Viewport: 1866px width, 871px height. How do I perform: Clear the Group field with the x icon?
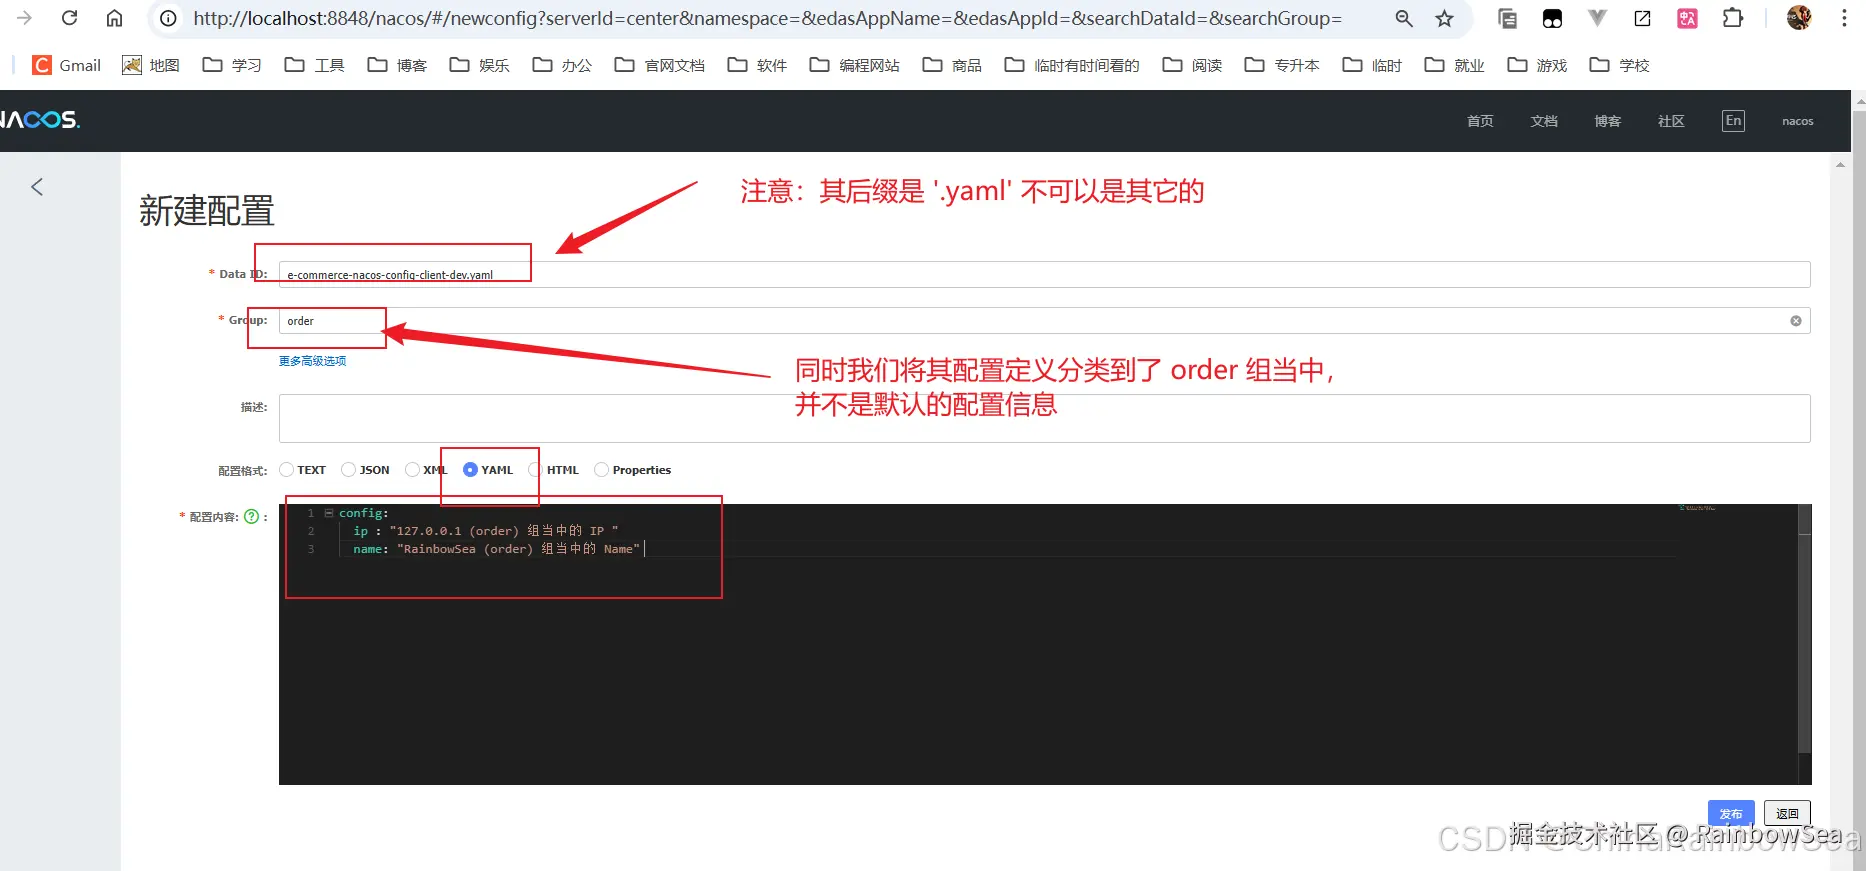coord(1796,321)
